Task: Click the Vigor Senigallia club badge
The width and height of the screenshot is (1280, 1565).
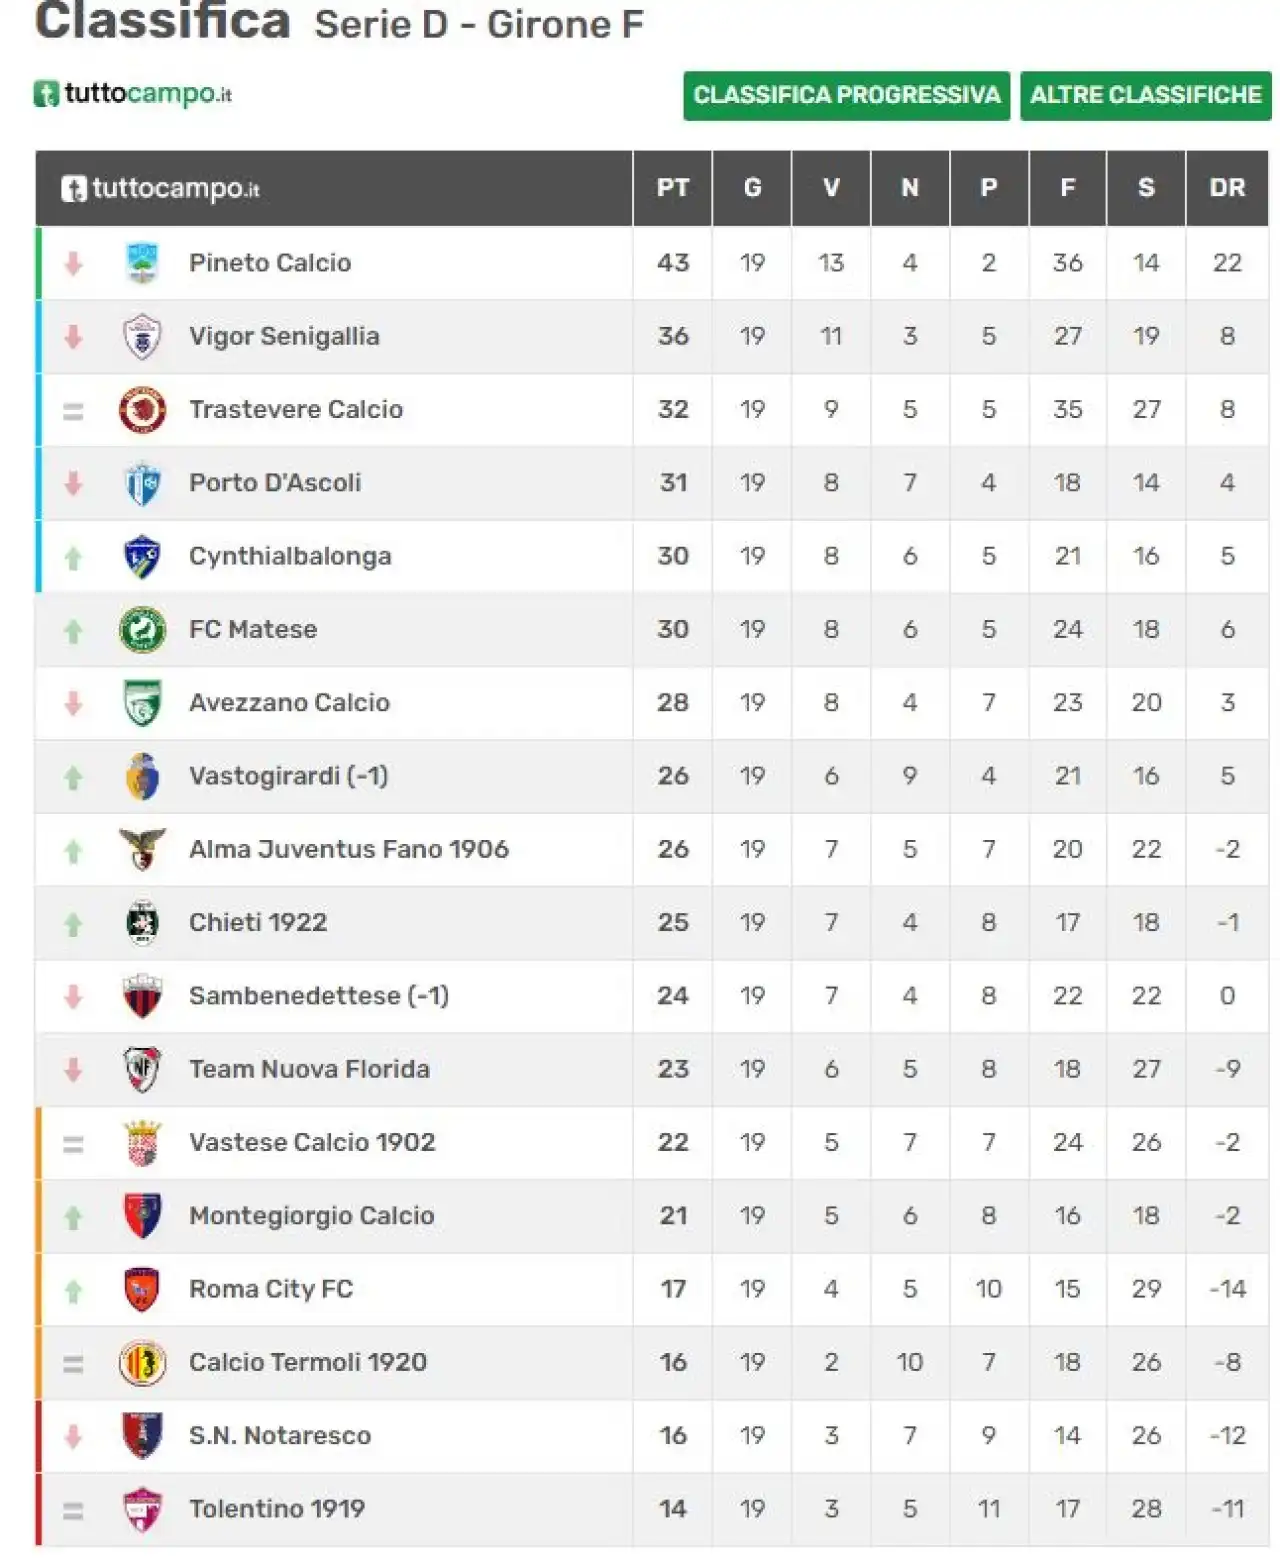Action: 142,336
